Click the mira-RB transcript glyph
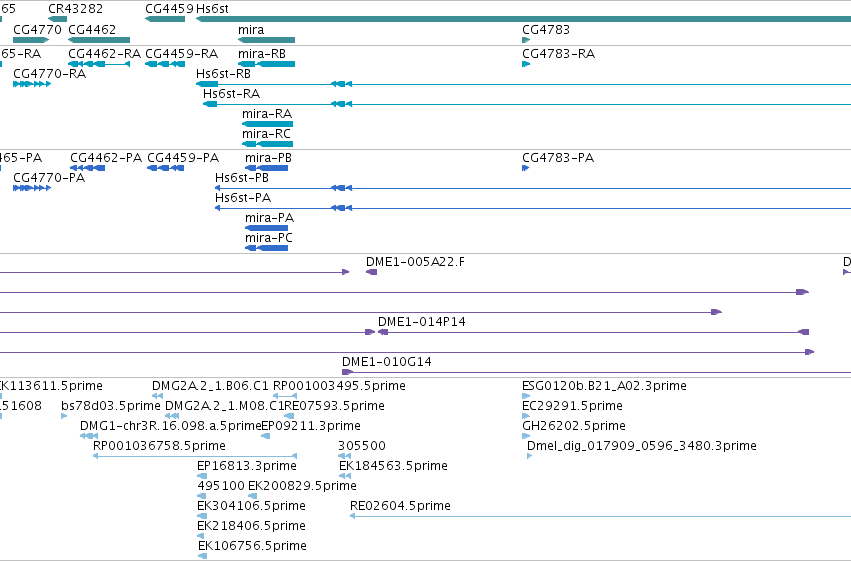The image size is (851, 561). point(266,64)
